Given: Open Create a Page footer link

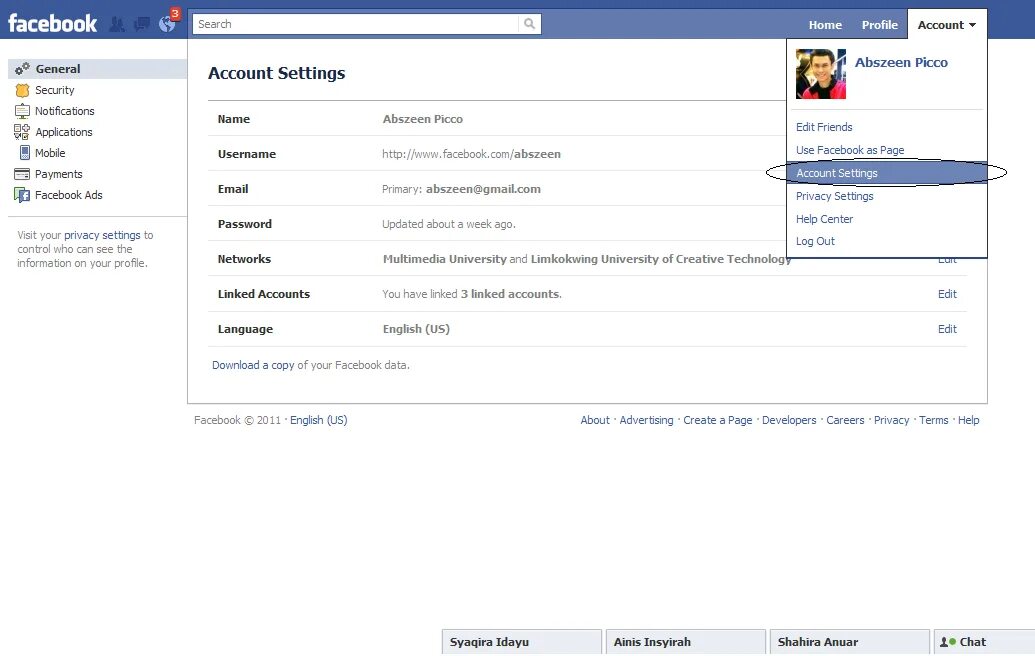Looking at the screenshot, I should pos(718,420).
